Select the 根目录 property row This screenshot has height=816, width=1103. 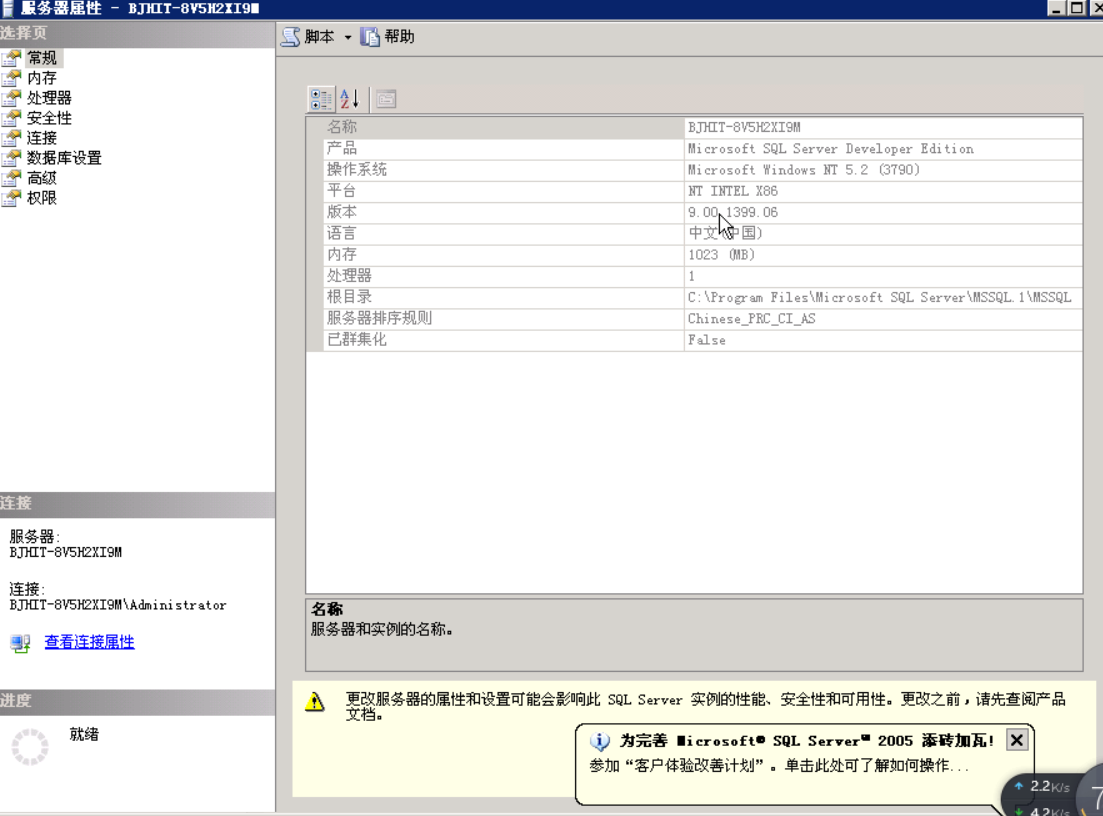pos(702,297)
